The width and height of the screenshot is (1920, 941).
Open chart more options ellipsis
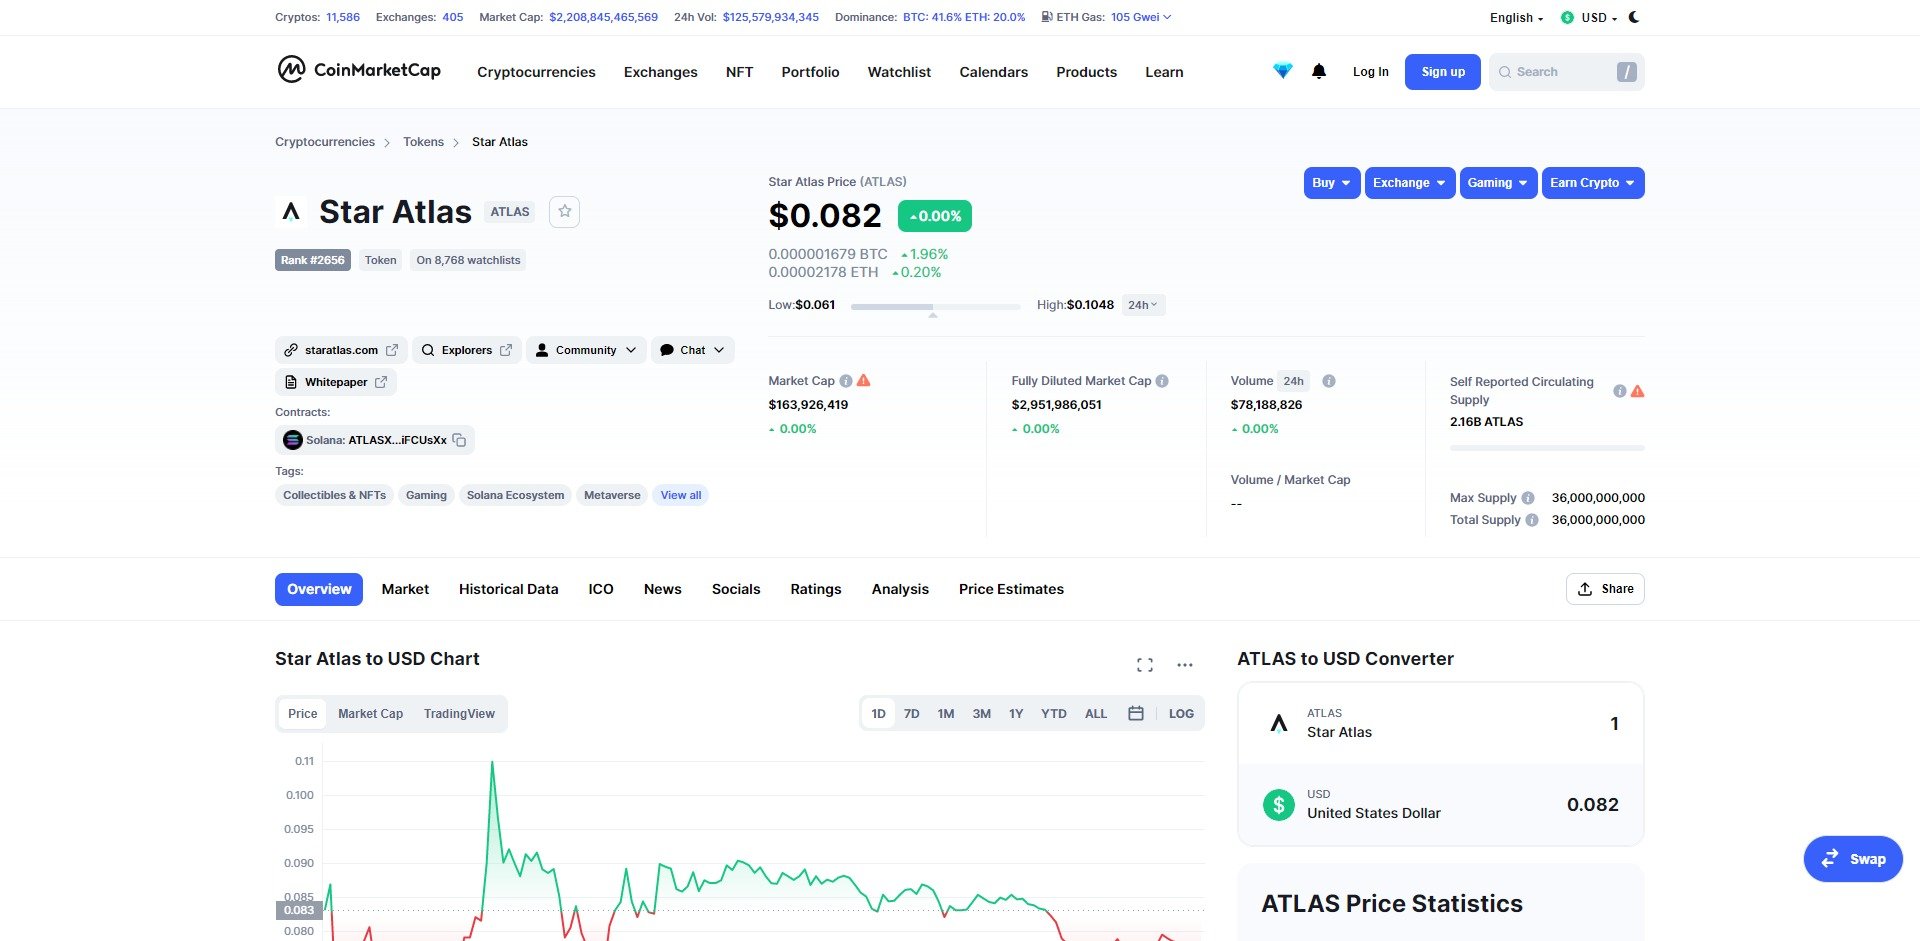pyautogui.click(x=1185, y=665)
